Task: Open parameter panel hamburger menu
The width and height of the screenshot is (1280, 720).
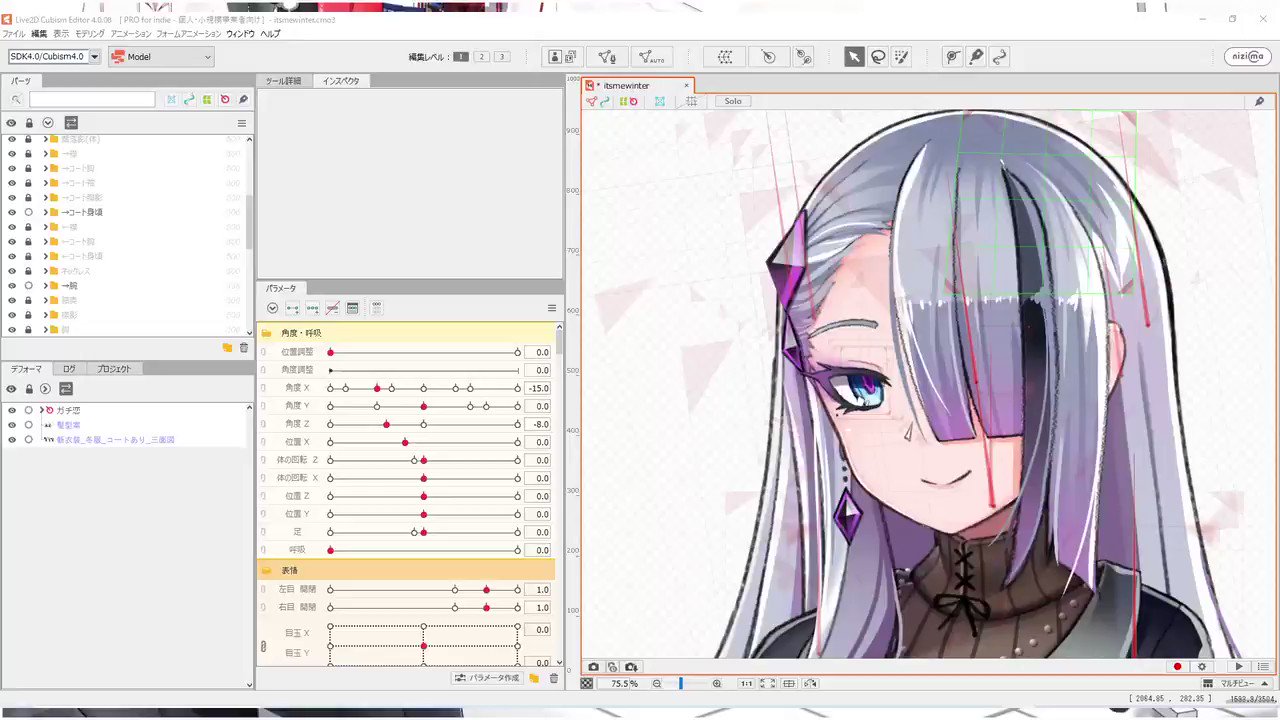Action: 551,308
